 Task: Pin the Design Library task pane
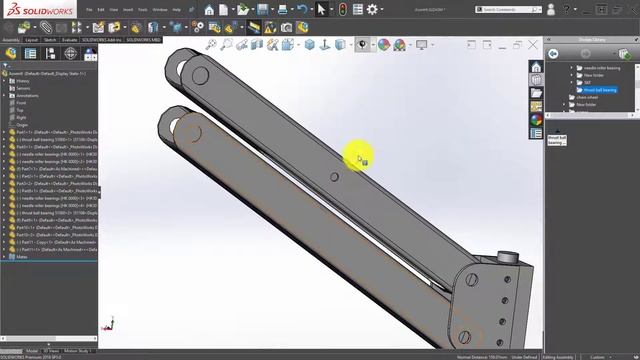coord(636,40)
